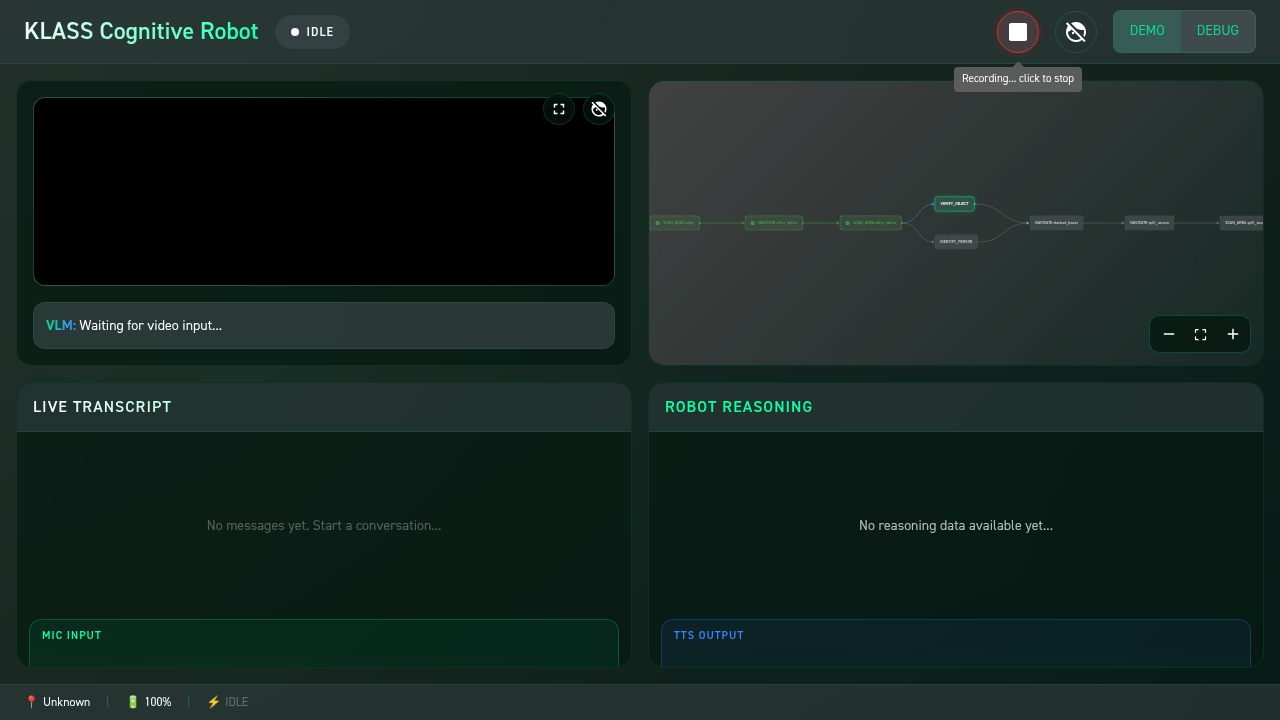Zoom out the task graph
This screenshot has height=720, width=1280.
pyautogui.click(x=1168, y=334)
